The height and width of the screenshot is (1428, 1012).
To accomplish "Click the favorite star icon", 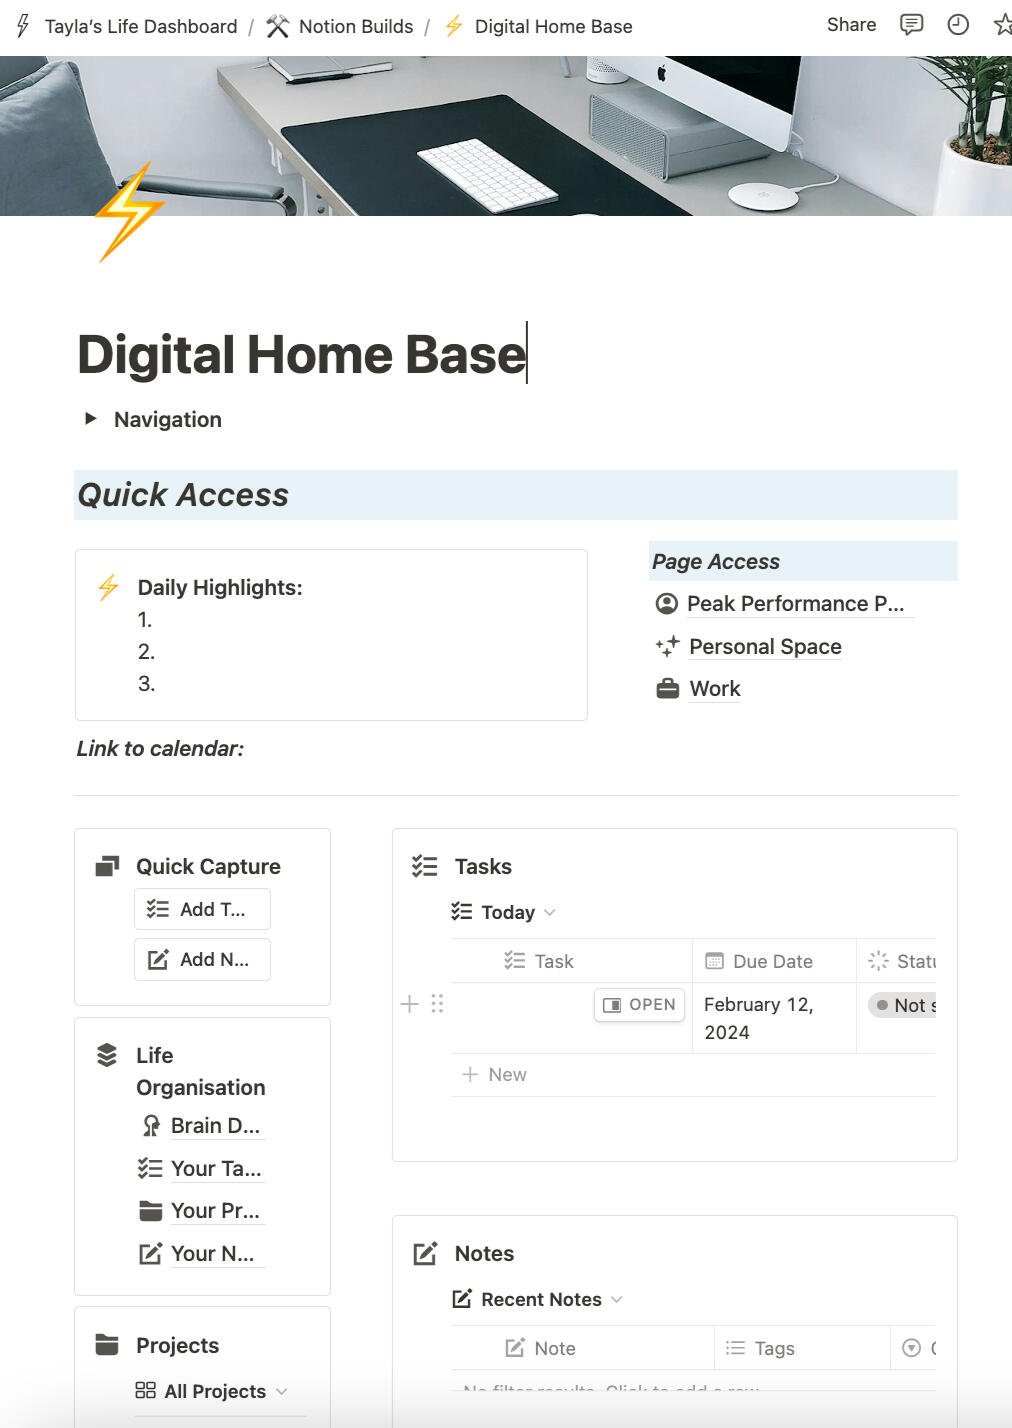I will pos(1002,25).
